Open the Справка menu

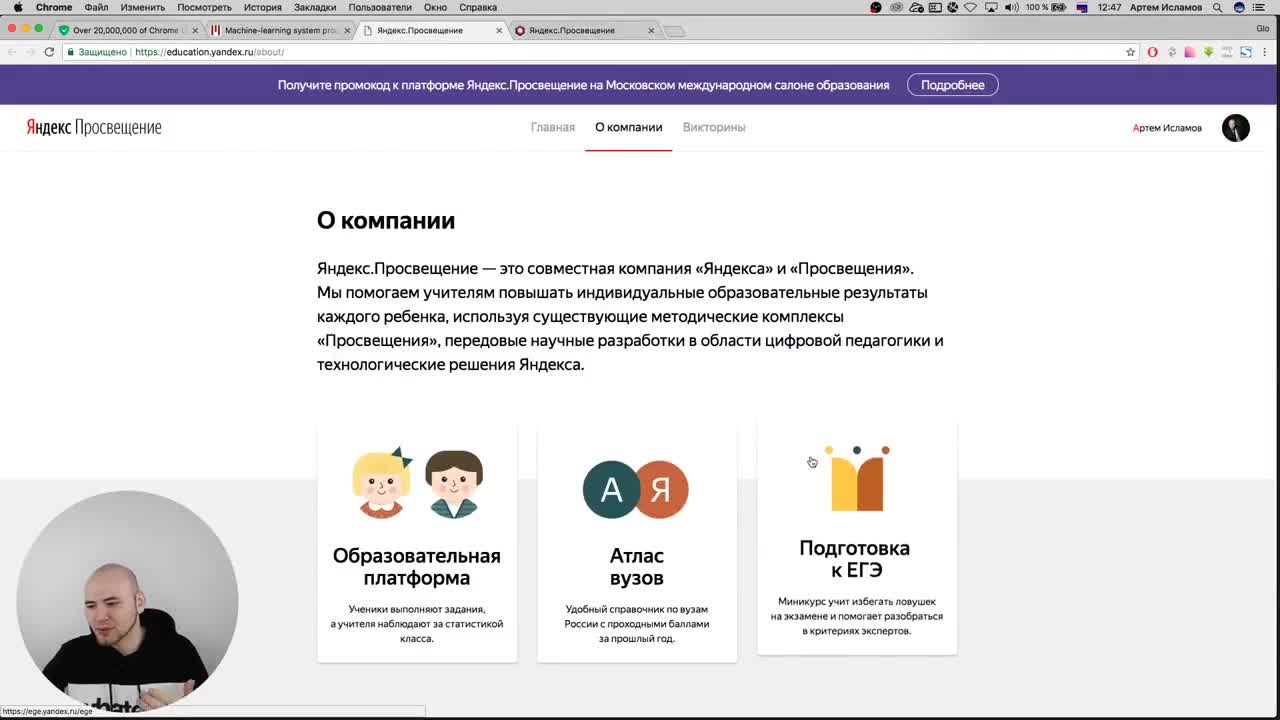coord(478,7)
